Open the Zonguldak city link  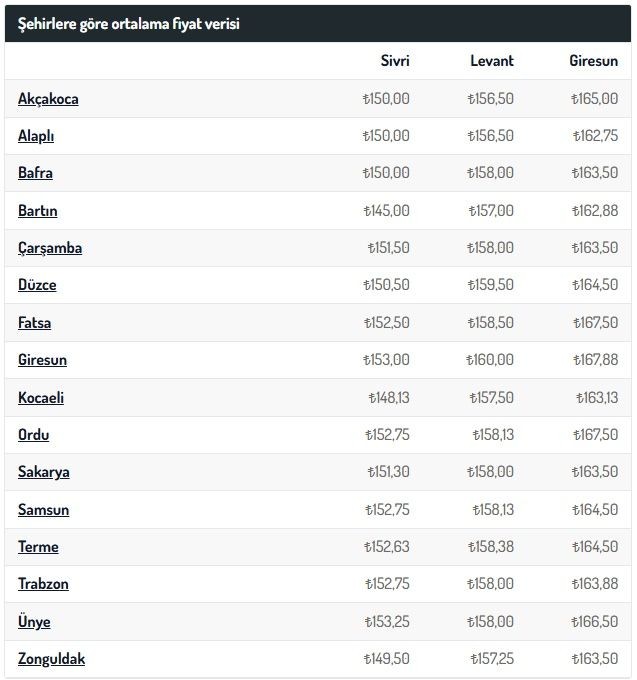pyautogui.click(x=51, y=659)
